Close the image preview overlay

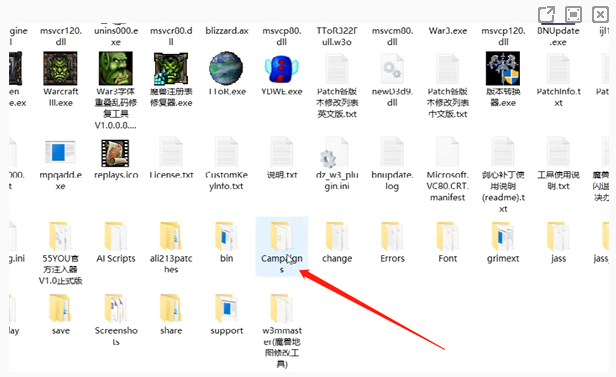[x=600, y=15]
